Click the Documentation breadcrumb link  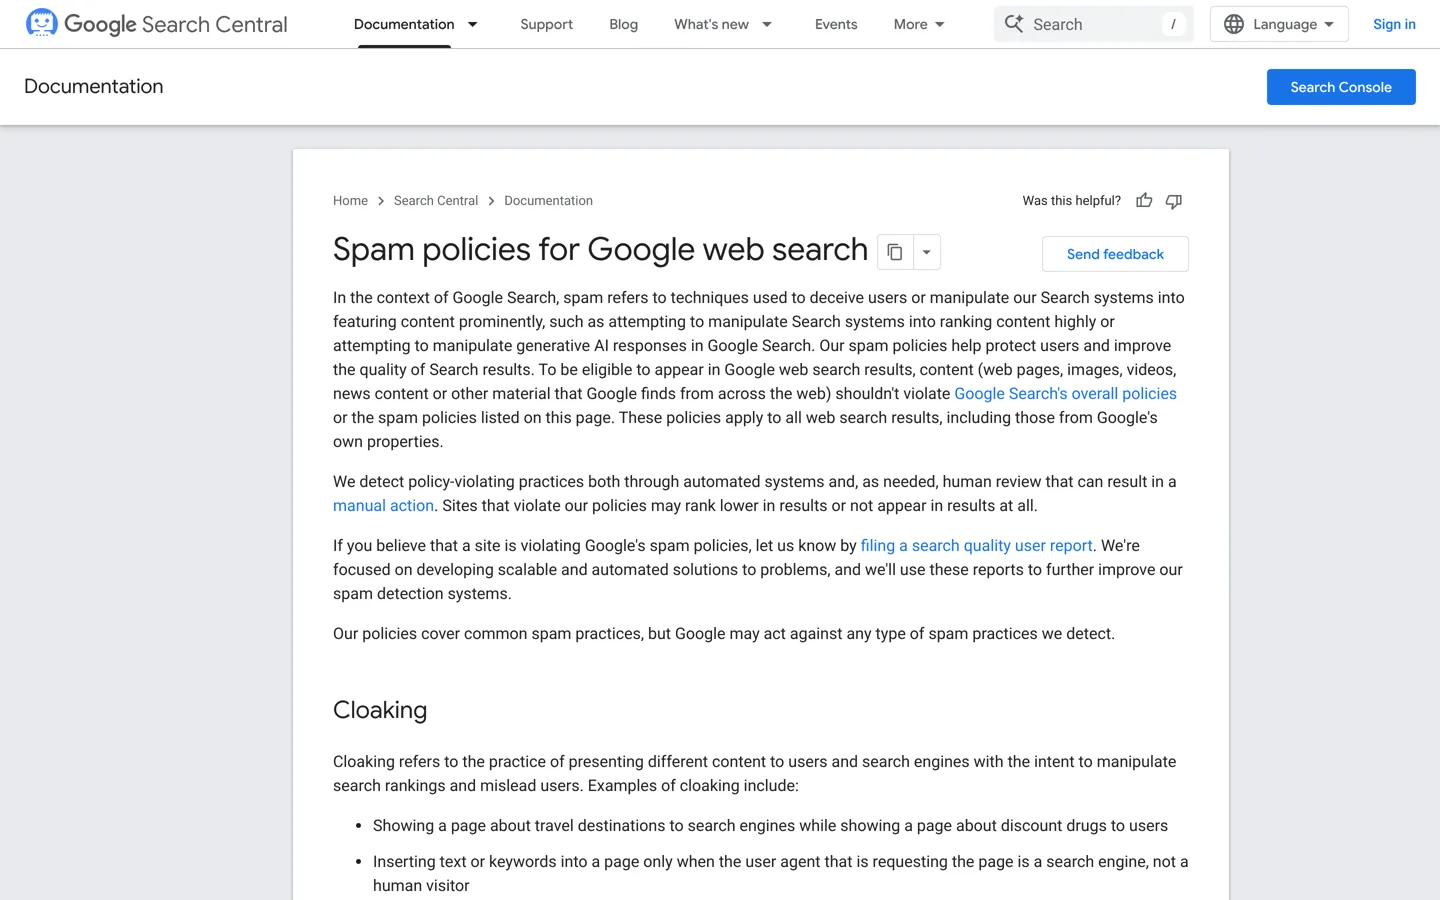(x=548, y=201)
